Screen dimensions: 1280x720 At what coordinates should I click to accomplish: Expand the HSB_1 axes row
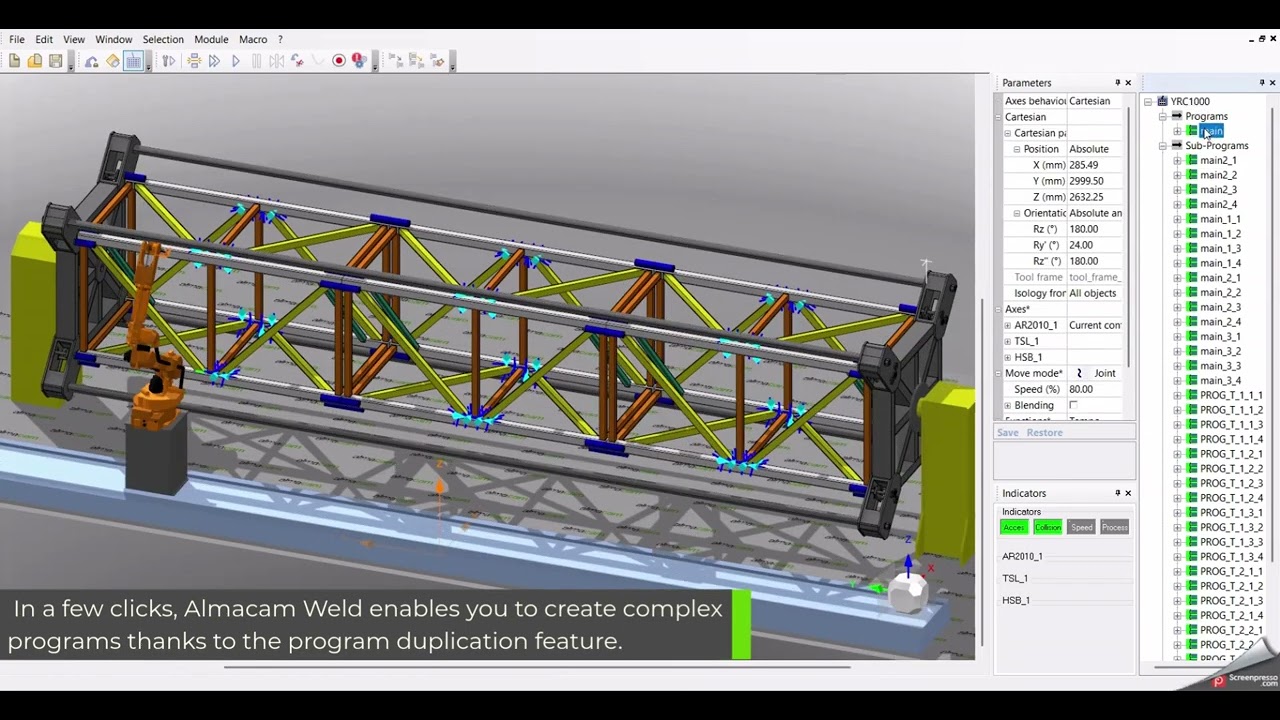(1008, 357)
